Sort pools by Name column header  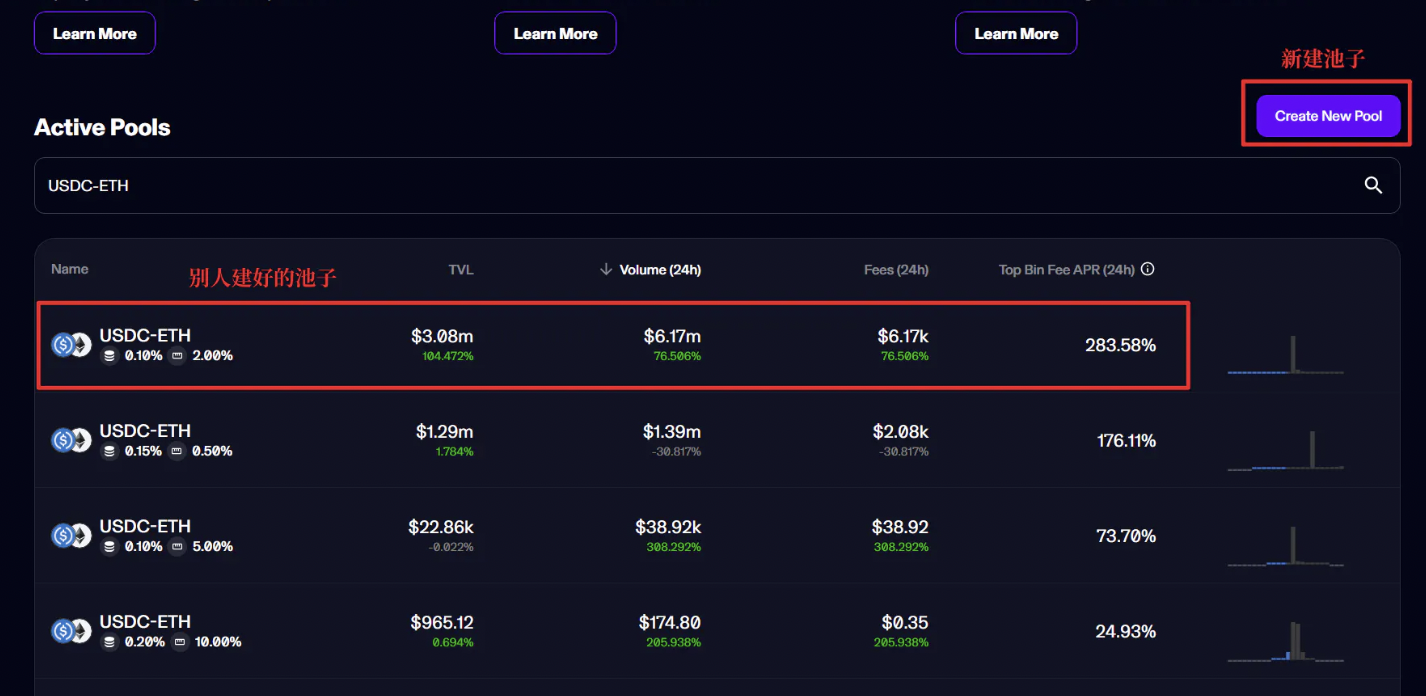[x=70, y=269]
